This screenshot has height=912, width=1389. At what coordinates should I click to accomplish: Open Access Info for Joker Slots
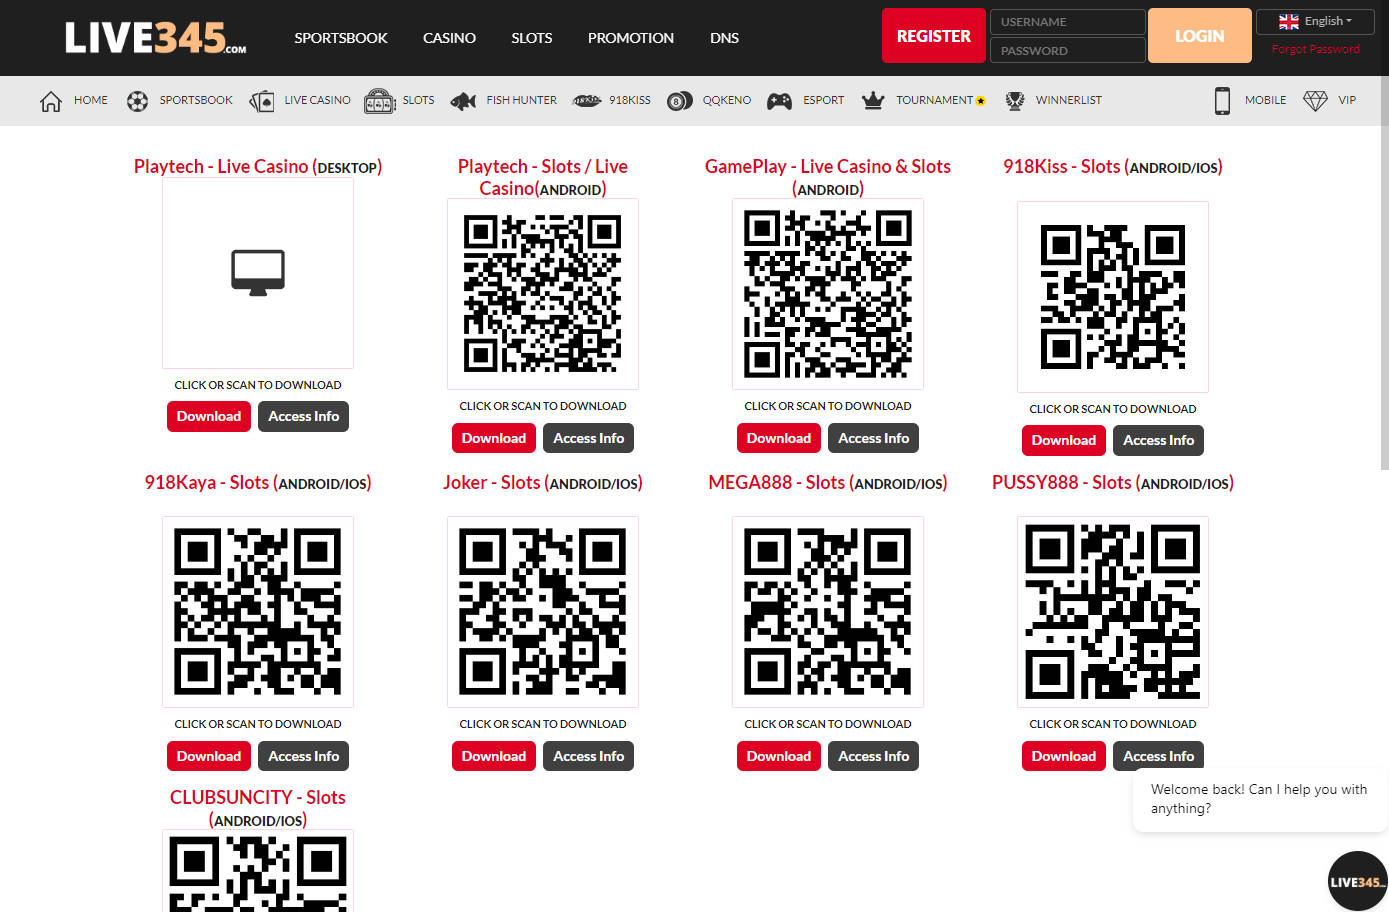click(589, 756)
